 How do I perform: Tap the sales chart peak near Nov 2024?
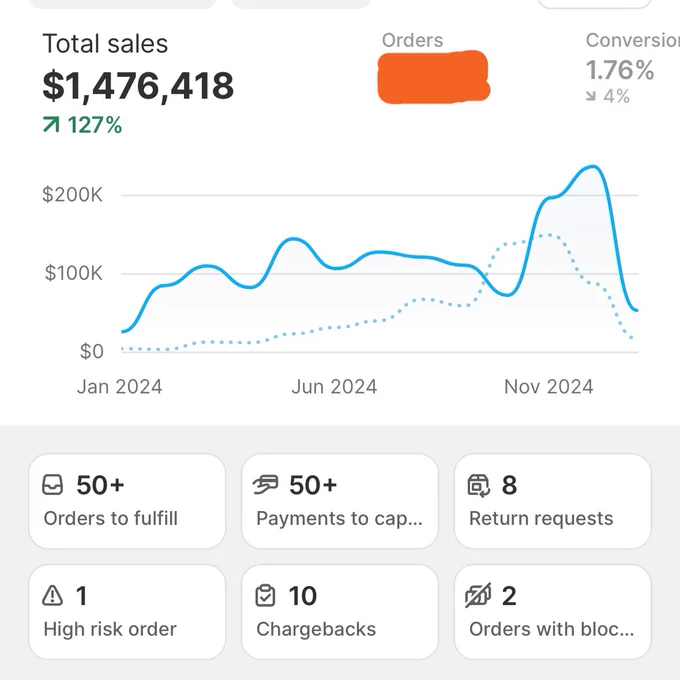click(592, 167)
